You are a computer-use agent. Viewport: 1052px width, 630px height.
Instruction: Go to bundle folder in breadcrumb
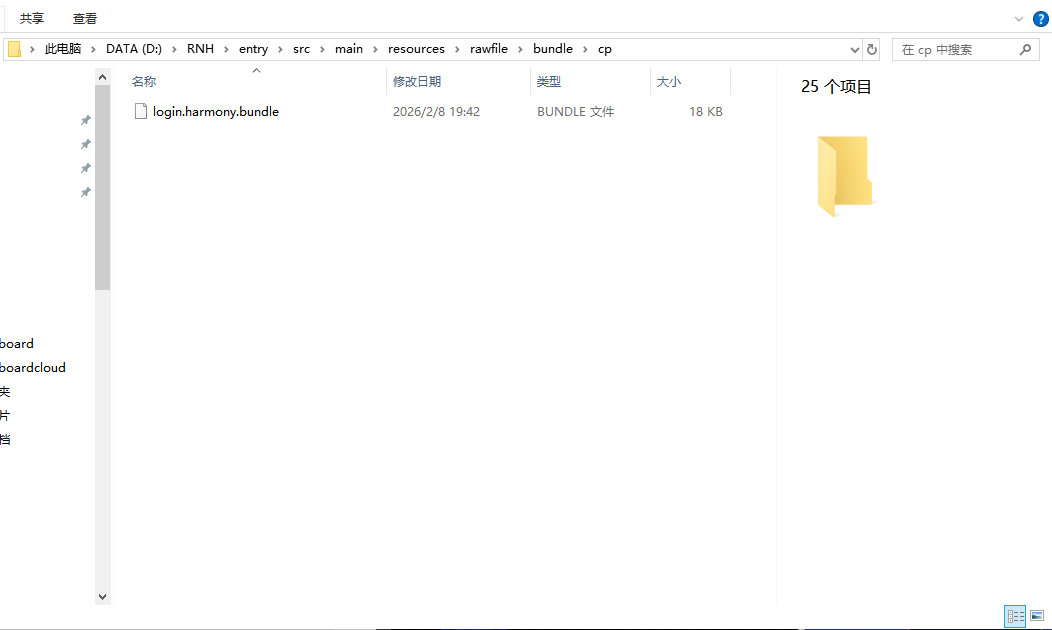(553, 49)
